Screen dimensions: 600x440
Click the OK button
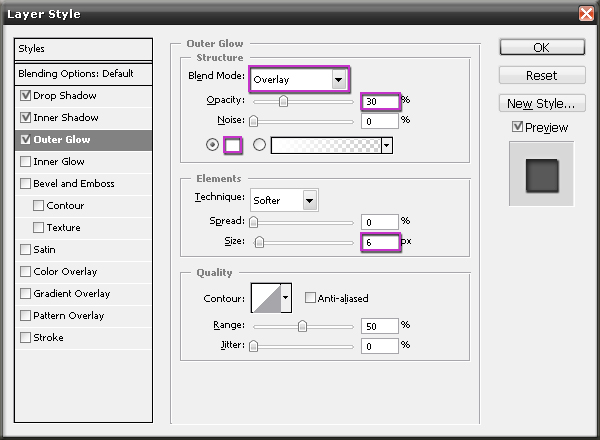[x=542, y=47]
